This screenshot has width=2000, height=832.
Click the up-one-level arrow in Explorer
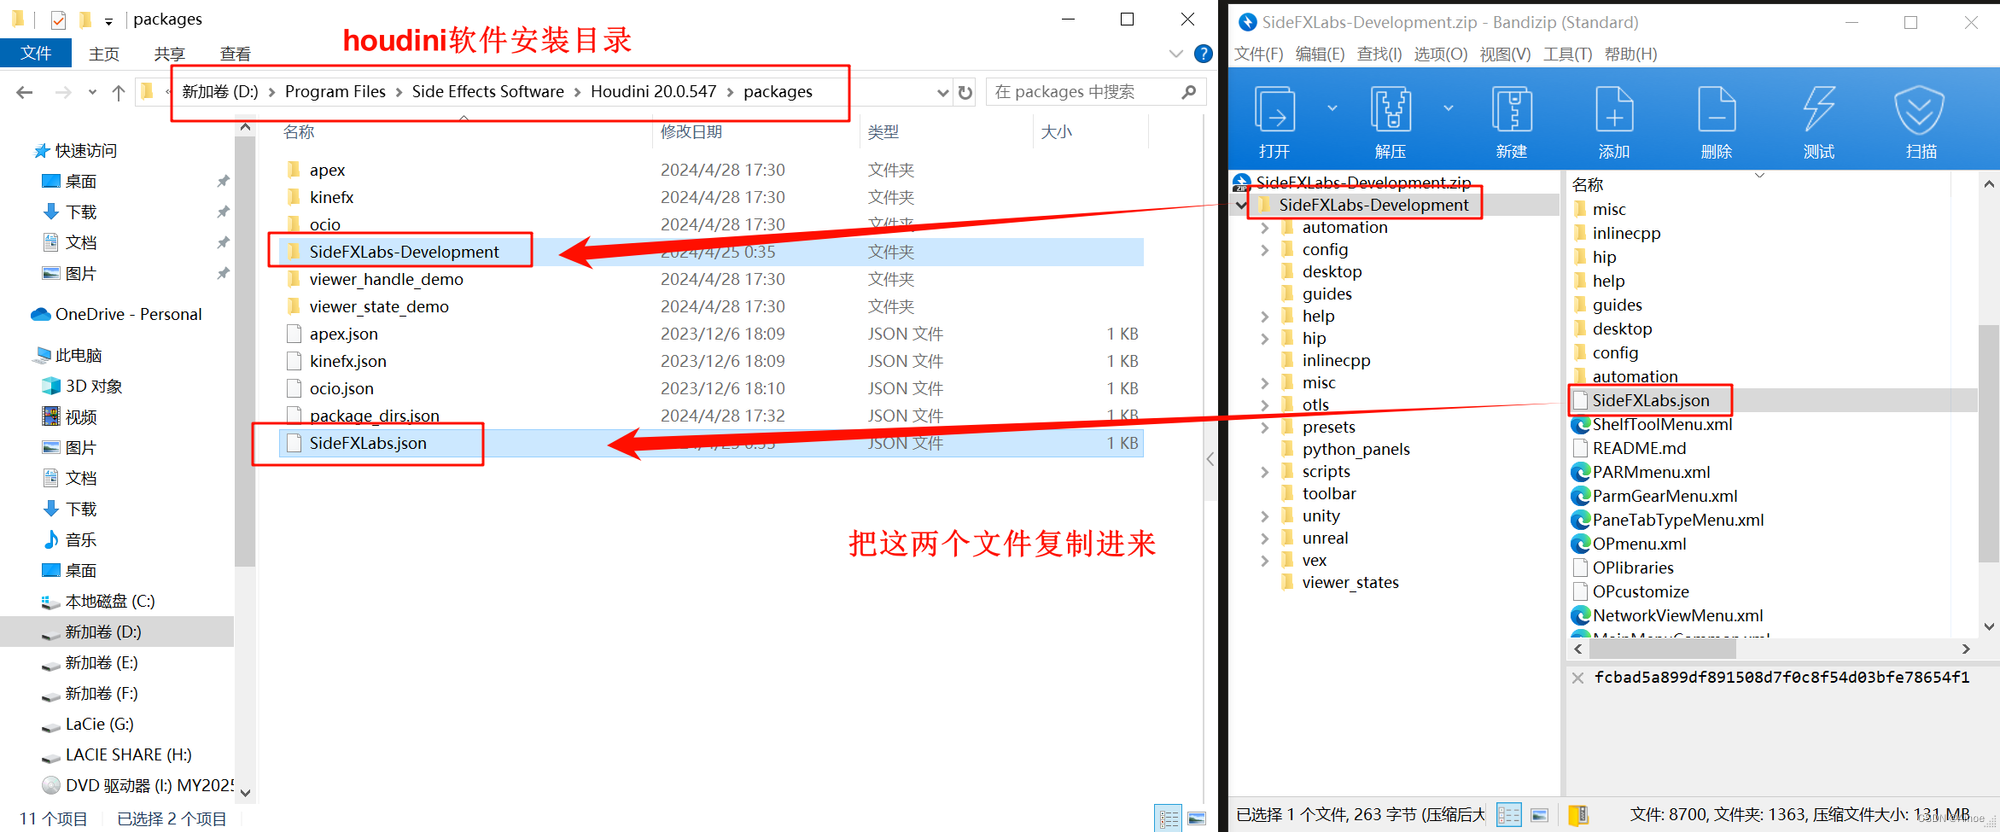tap(118, 92)
